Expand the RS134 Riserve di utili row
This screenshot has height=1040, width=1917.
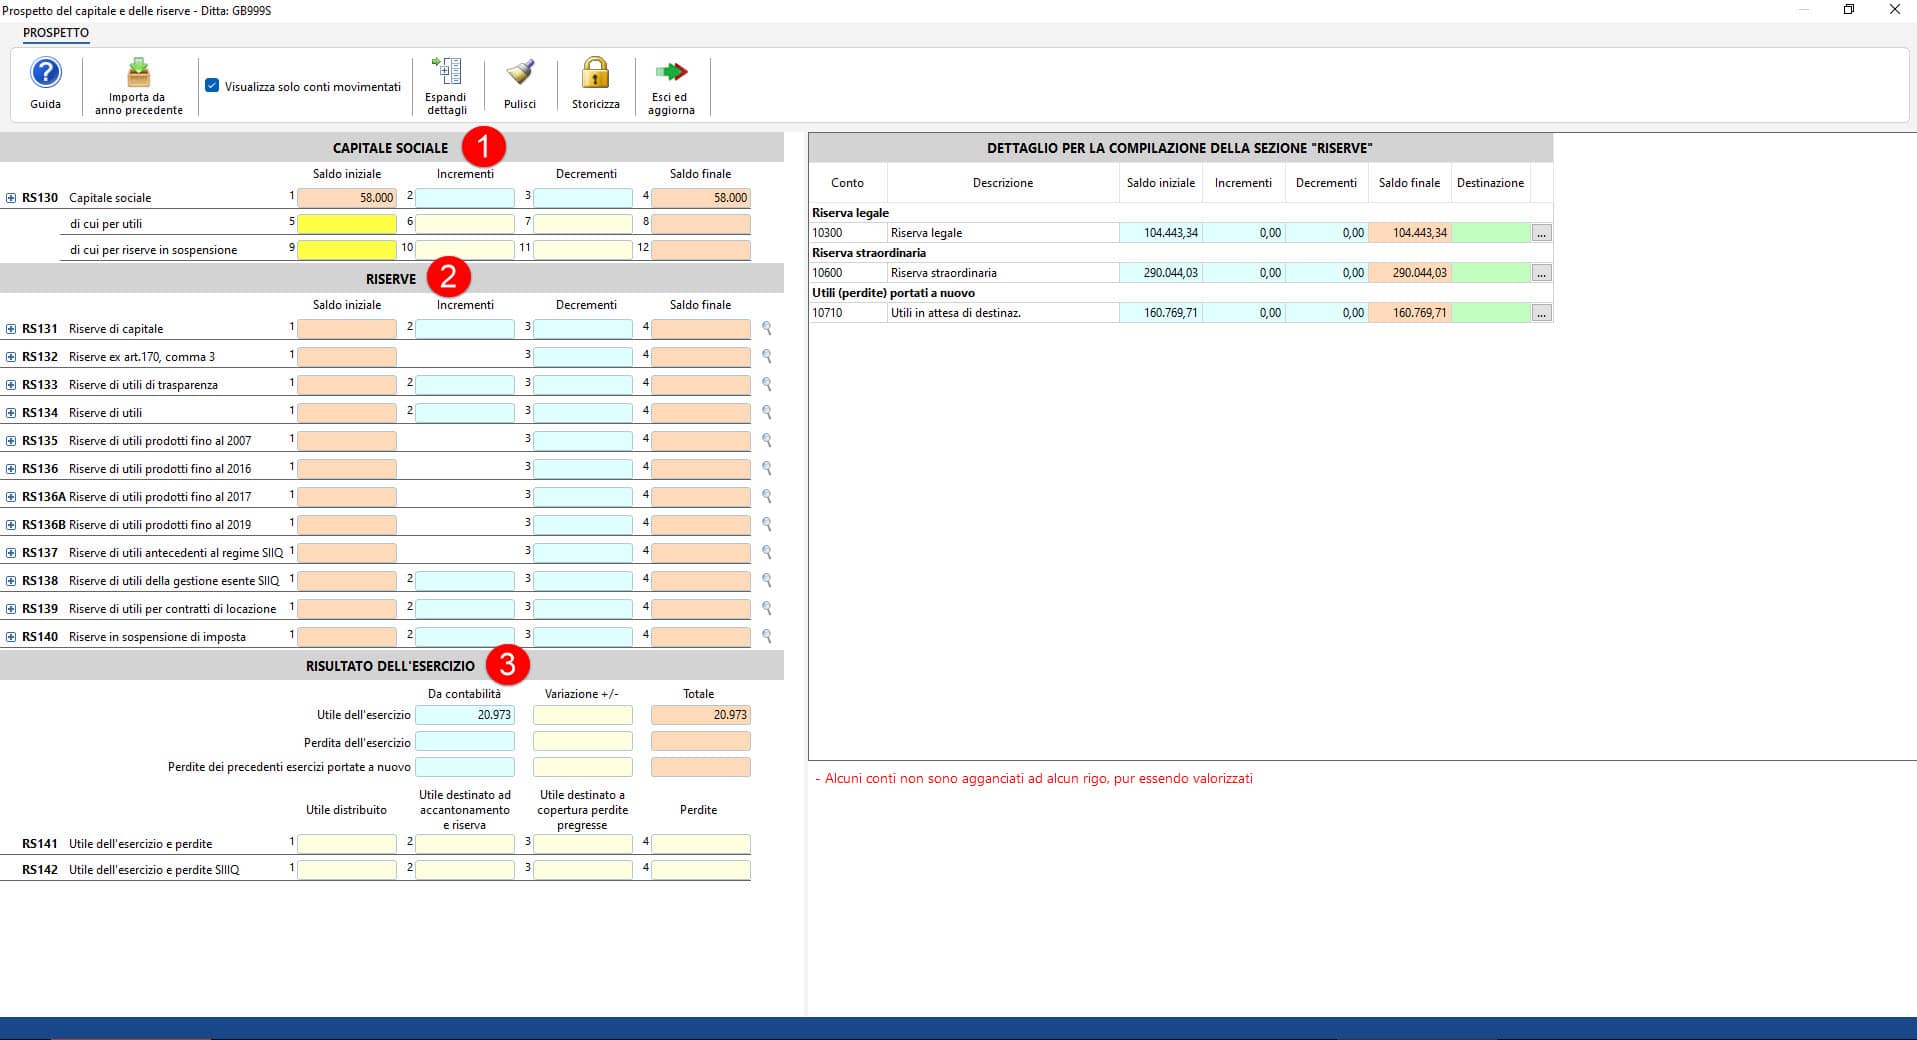pos(11,412)
